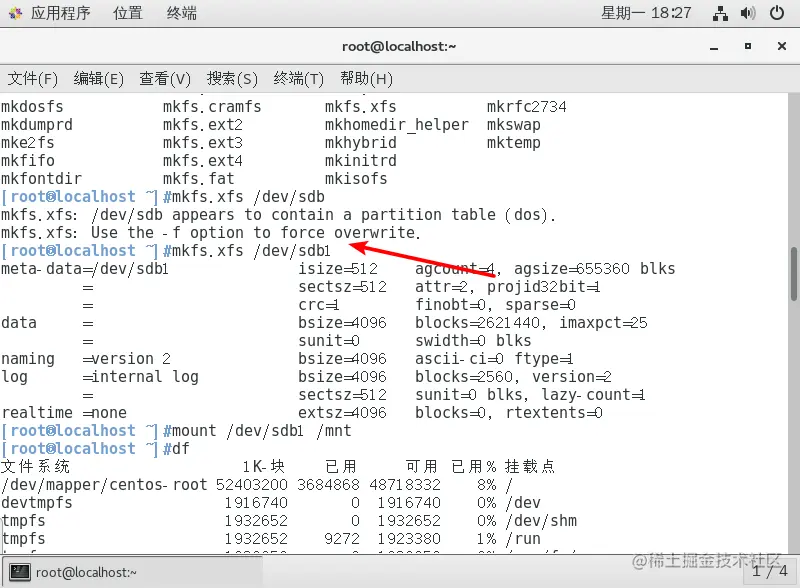Click the line about force overwrite option
This screenshot has height=588, width=800.
pyautogui.click(x=211, y=233)
